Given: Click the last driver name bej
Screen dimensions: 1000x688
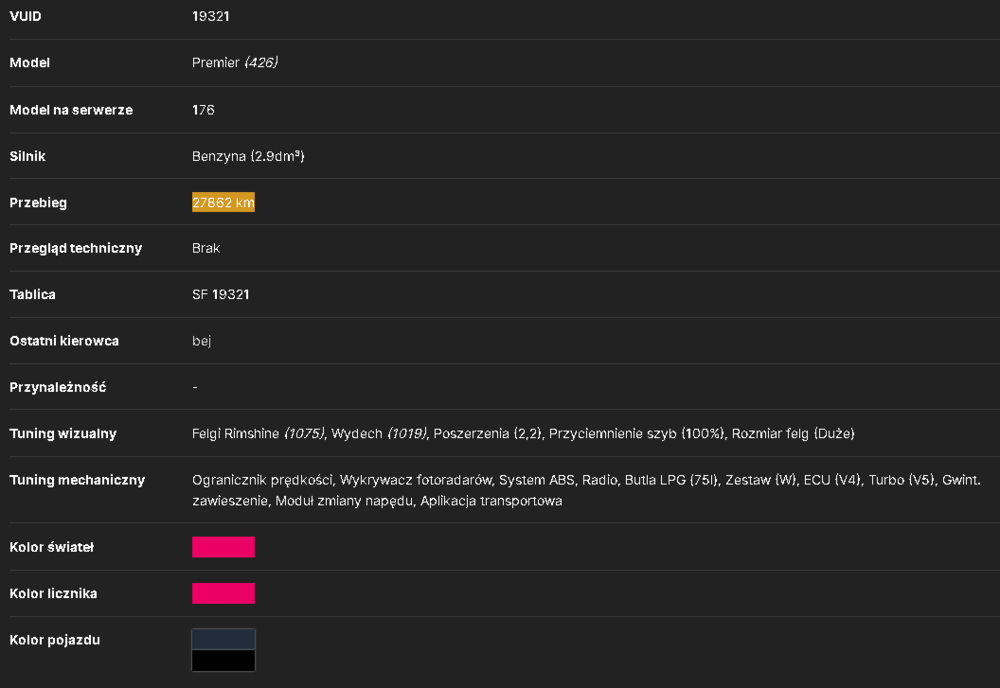Looking at the screenshot, I should [202, 341].
